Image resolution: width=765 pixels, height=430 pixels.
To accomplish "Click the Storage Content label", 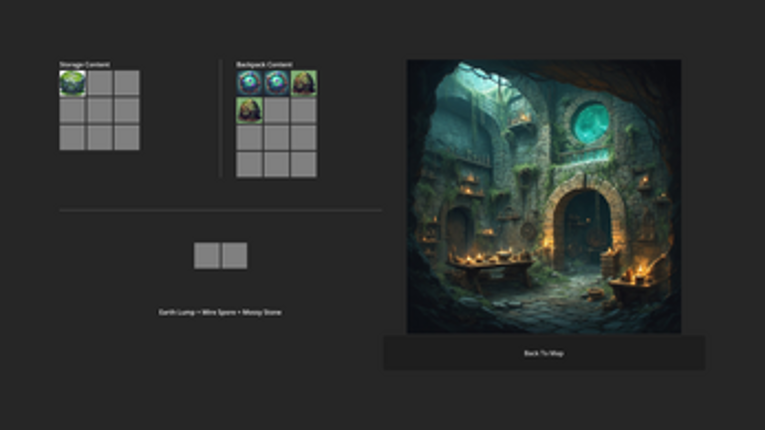I will pos(84,64).
